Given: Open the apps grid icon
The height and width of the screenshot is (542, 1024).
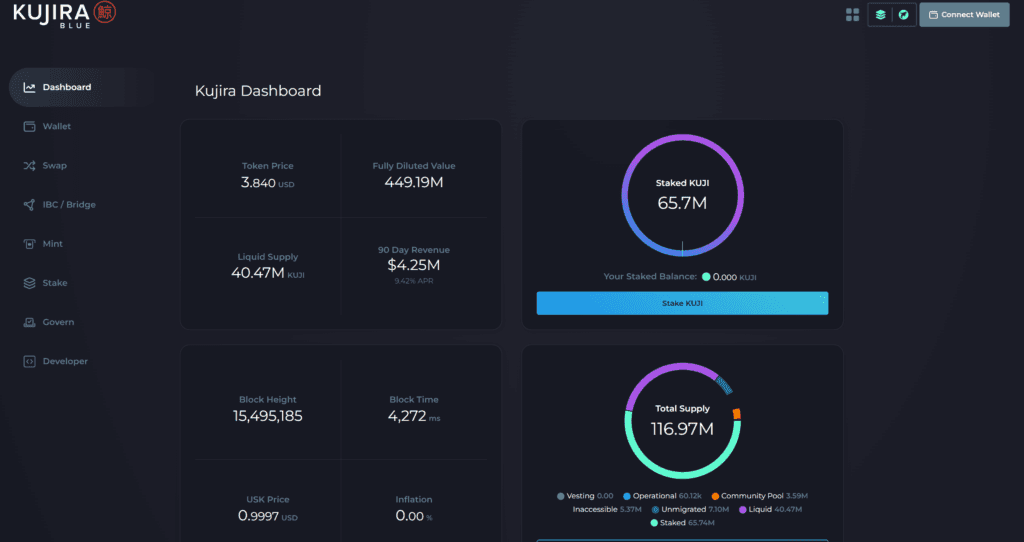Looking at the screenshot, I should click(x=852, y=14).
